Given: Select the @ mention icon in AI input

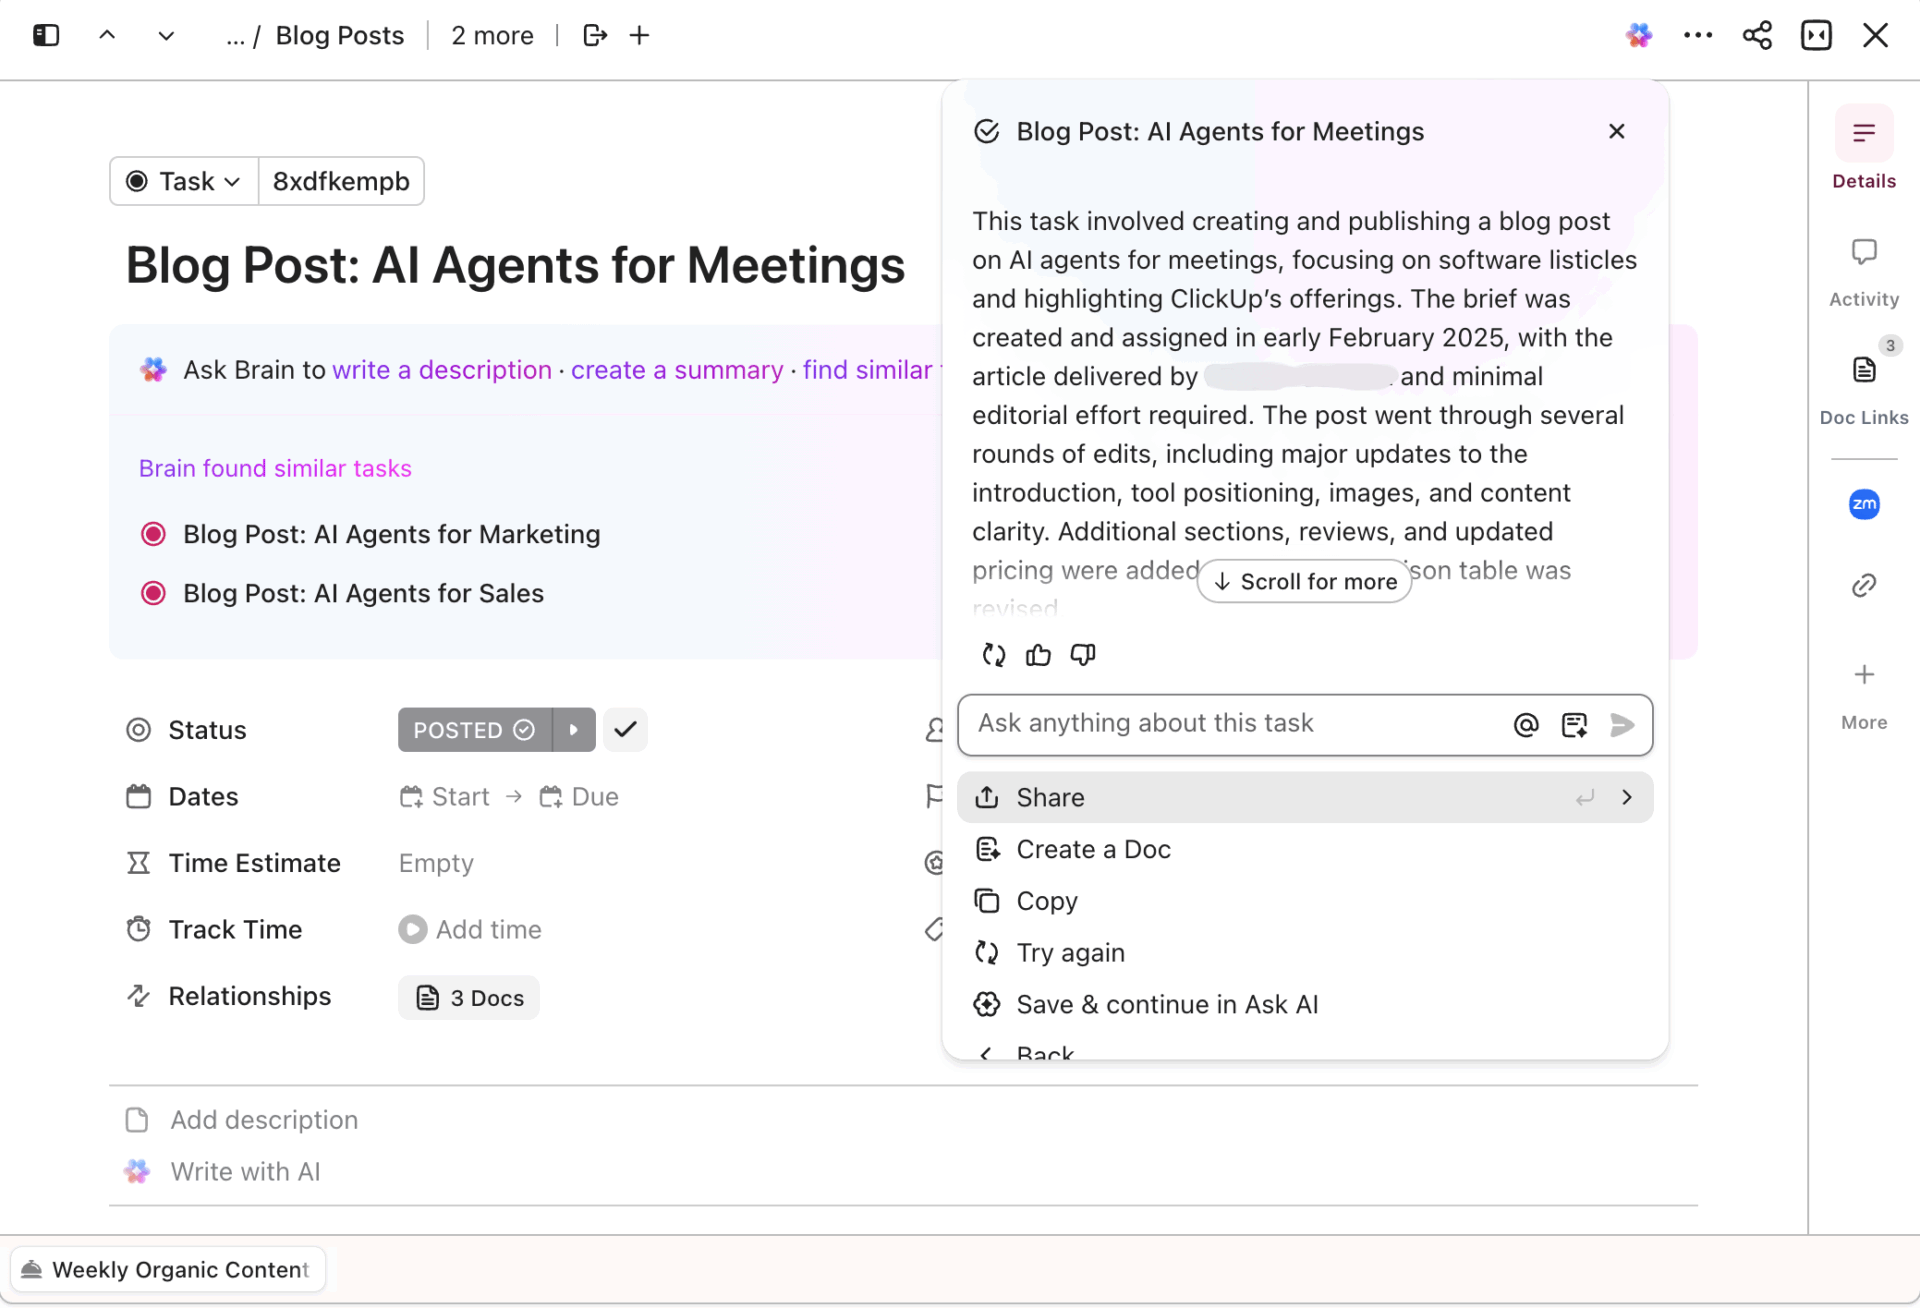Looking at the screenshot, I should [x=1526, y=724].
